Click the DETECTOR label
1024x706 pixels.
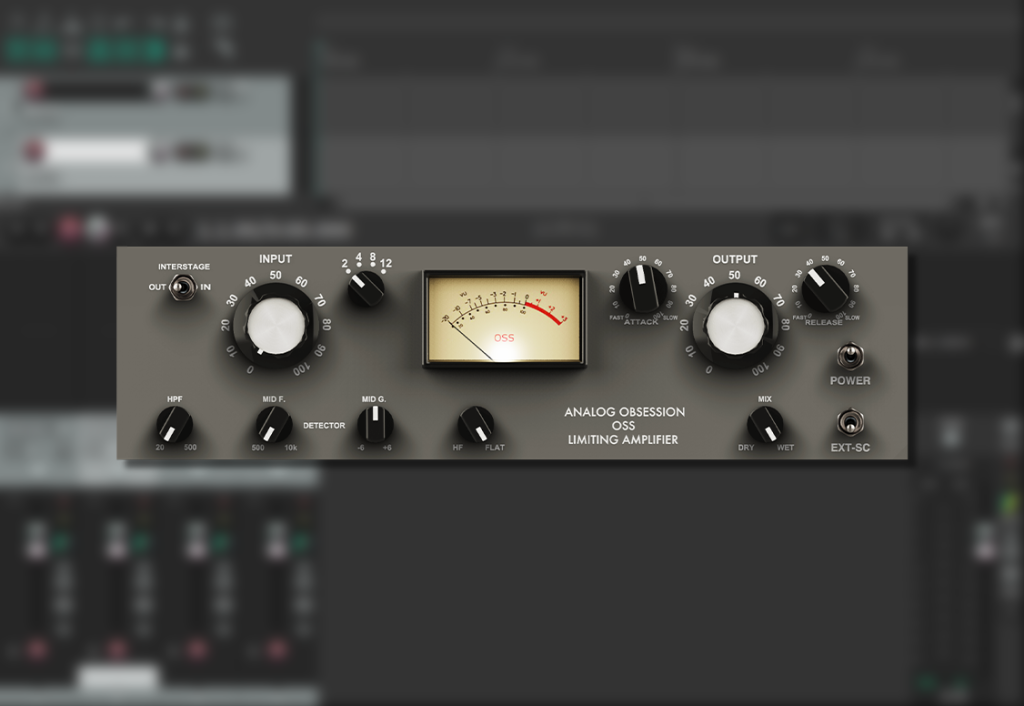coord(324,425)
